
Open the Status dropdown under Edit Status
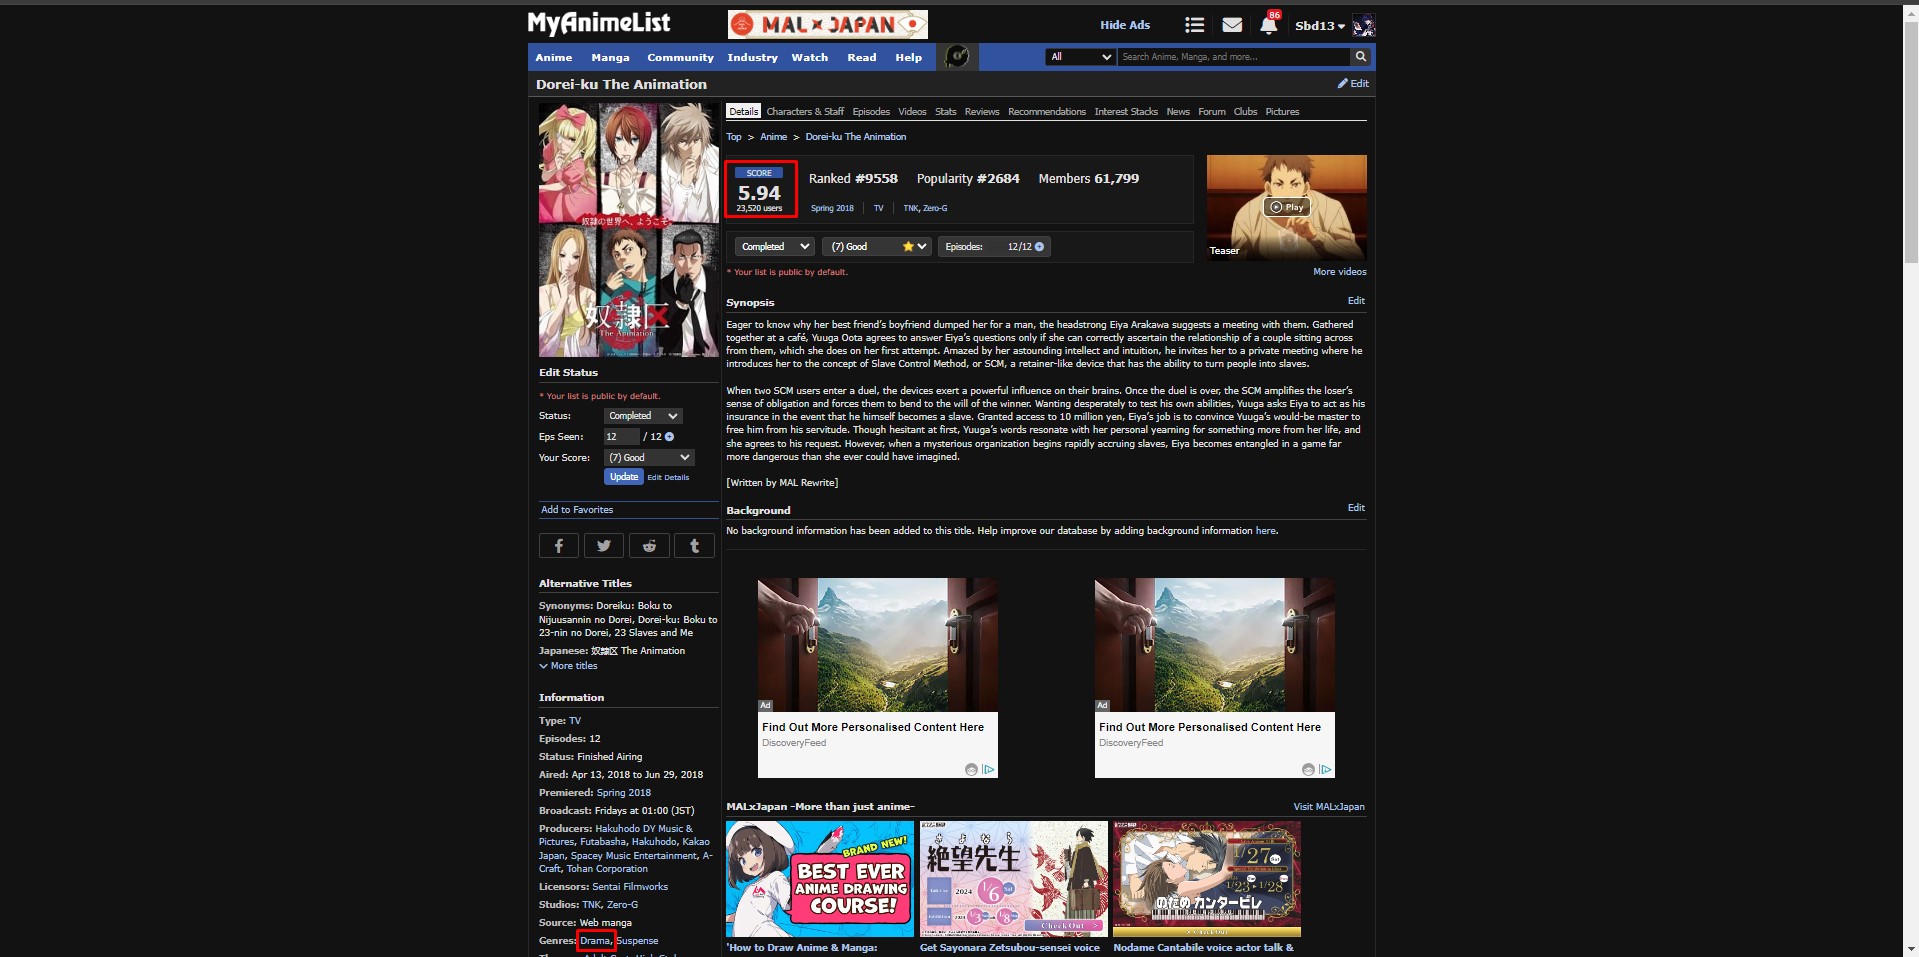point(643,416)
